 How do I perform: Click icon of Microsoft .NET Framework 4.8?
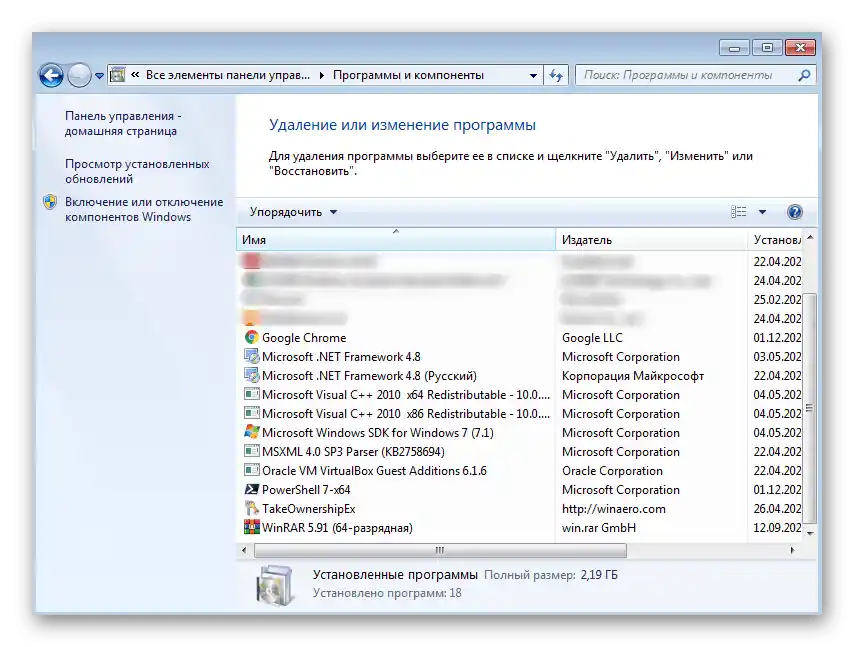pos(251,357)
